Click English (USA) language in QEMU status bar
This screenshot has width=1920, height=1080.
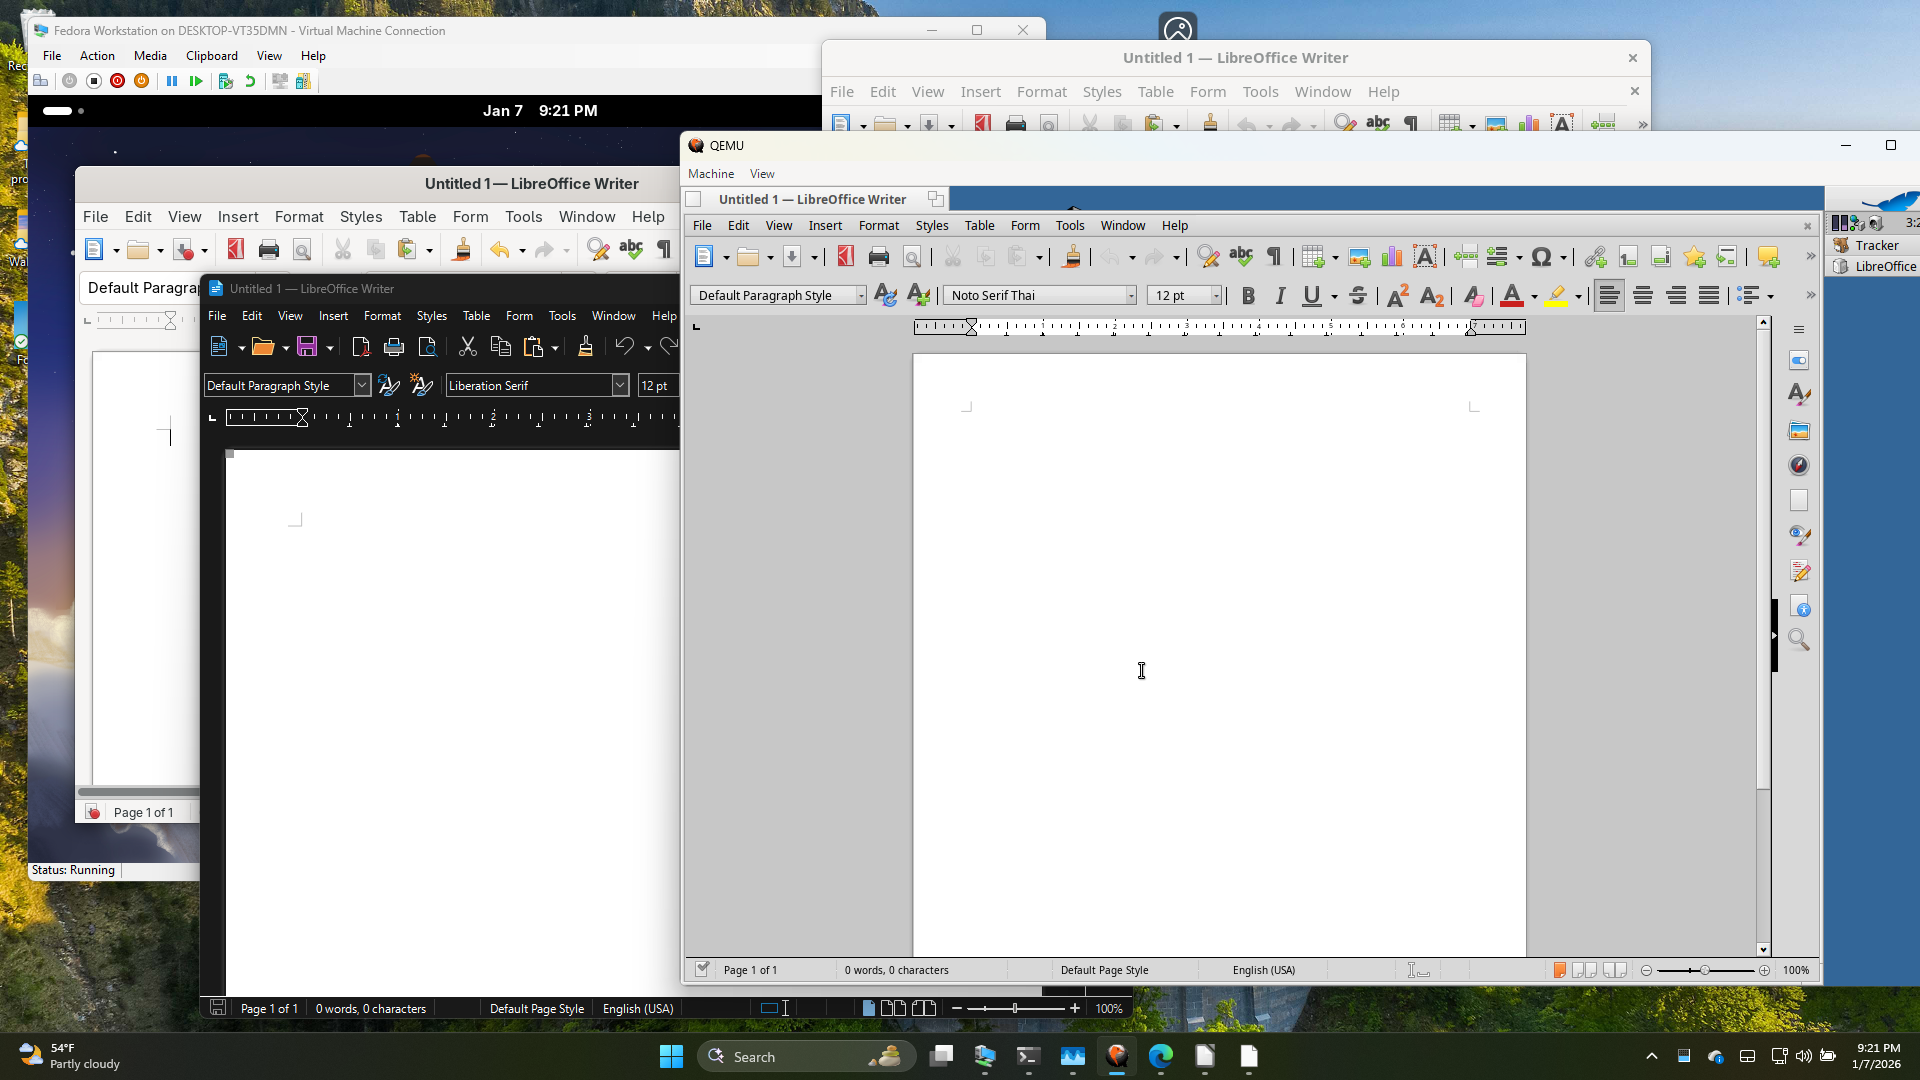click(1263, 970)
